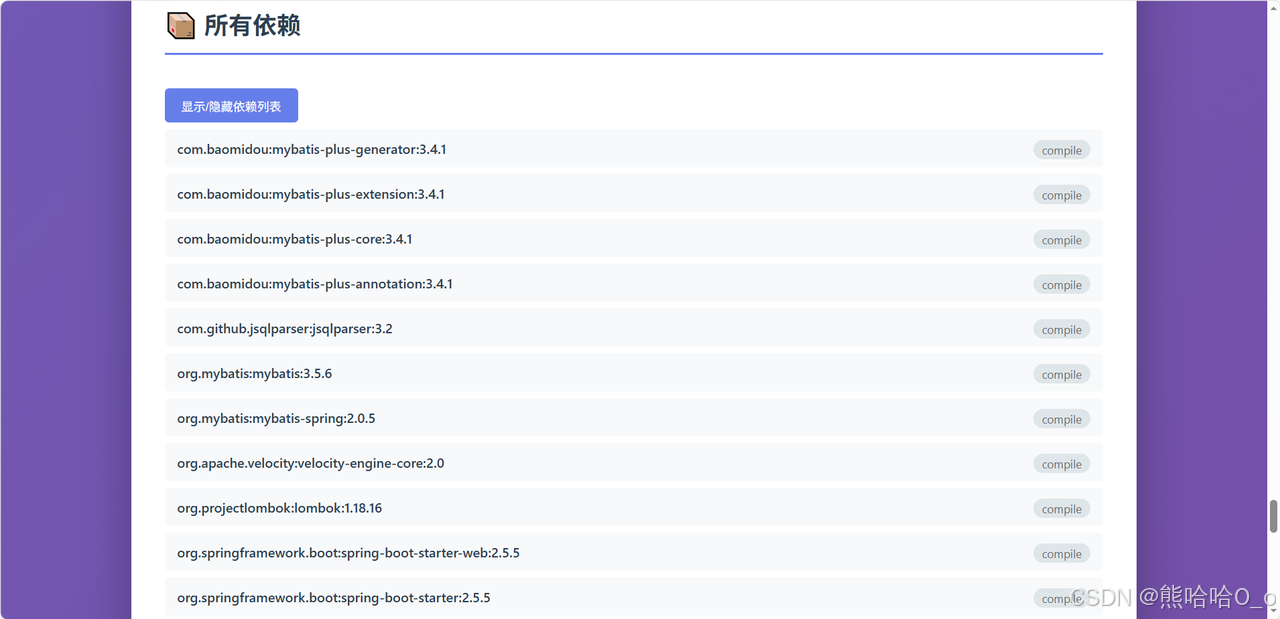Click the 显示/隐藏依赖列表 button
This screenshot has width=1280, height=619.
pyautogui.click(x=231, y=106)
